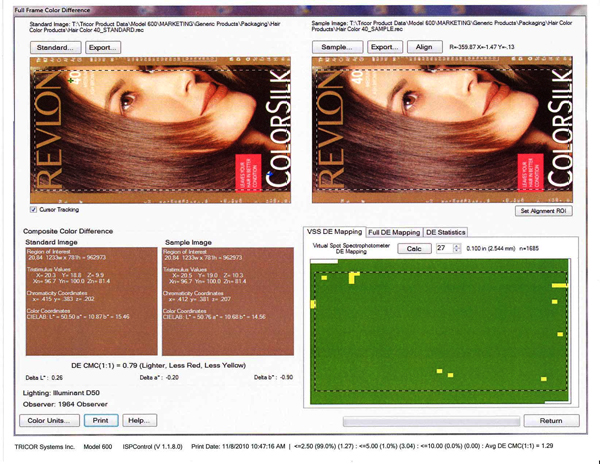The width and height of the screenshot is (600, 464).
Task: Click the 'R=-359.87 X=-1.47 Y=-.13' alignment readout
Action: click(x=482, y=47)
